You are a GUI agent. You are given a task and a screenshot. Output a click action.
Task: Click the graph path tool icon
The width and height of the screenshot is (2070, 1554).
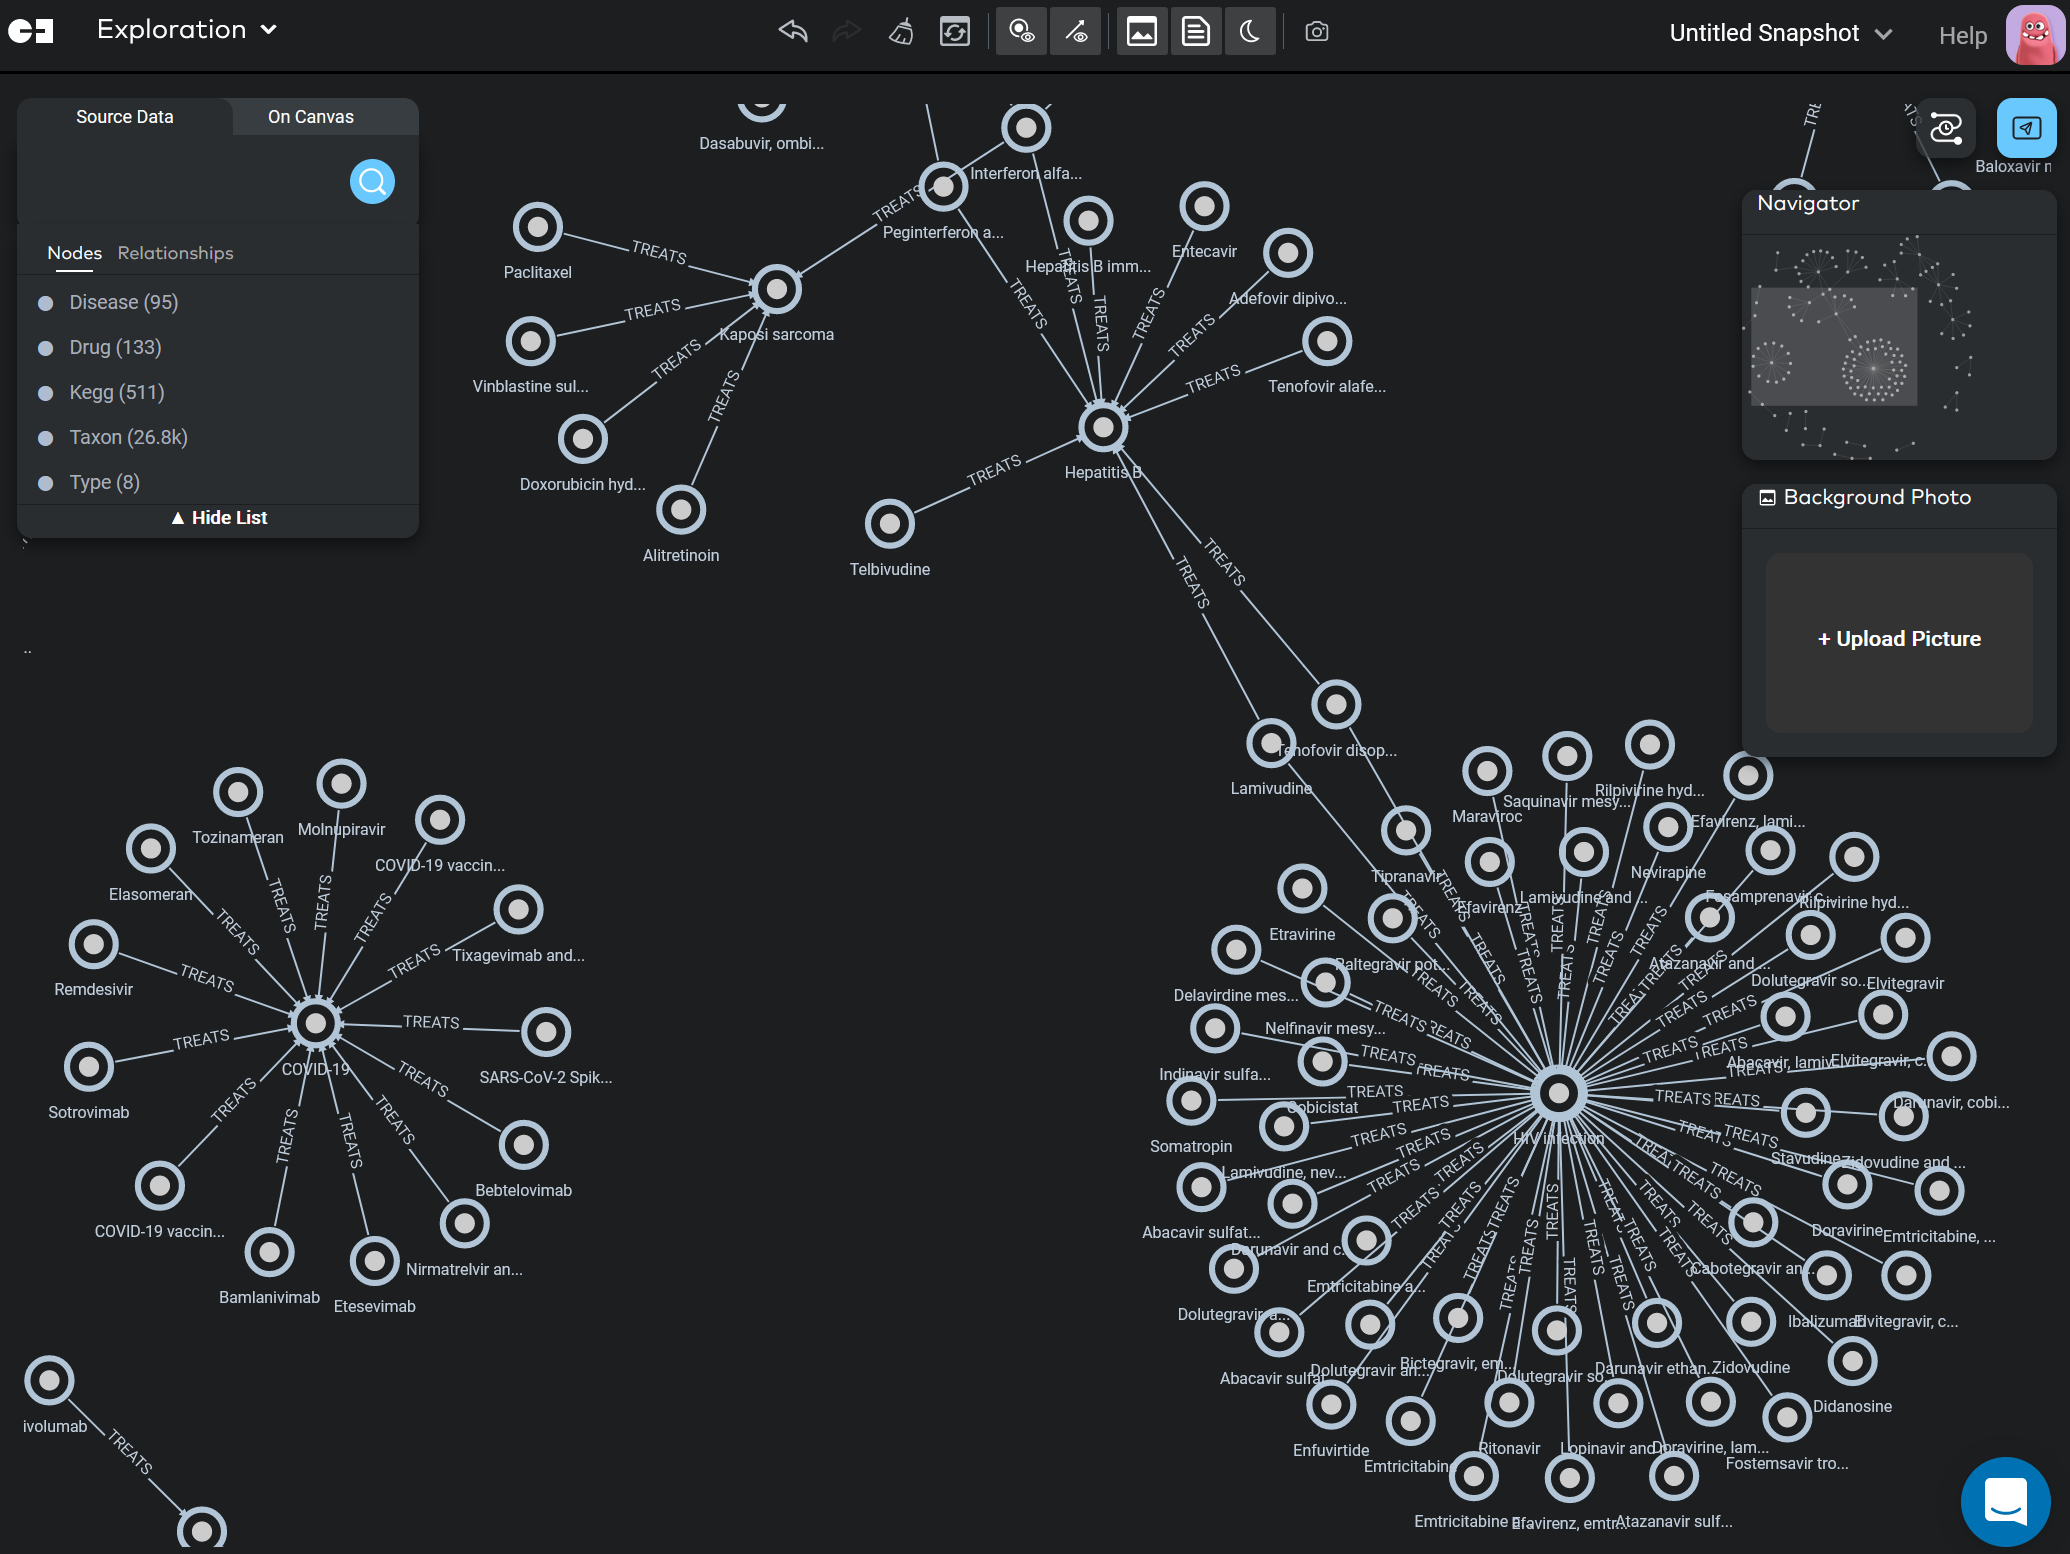click(x=1946, y=128)
